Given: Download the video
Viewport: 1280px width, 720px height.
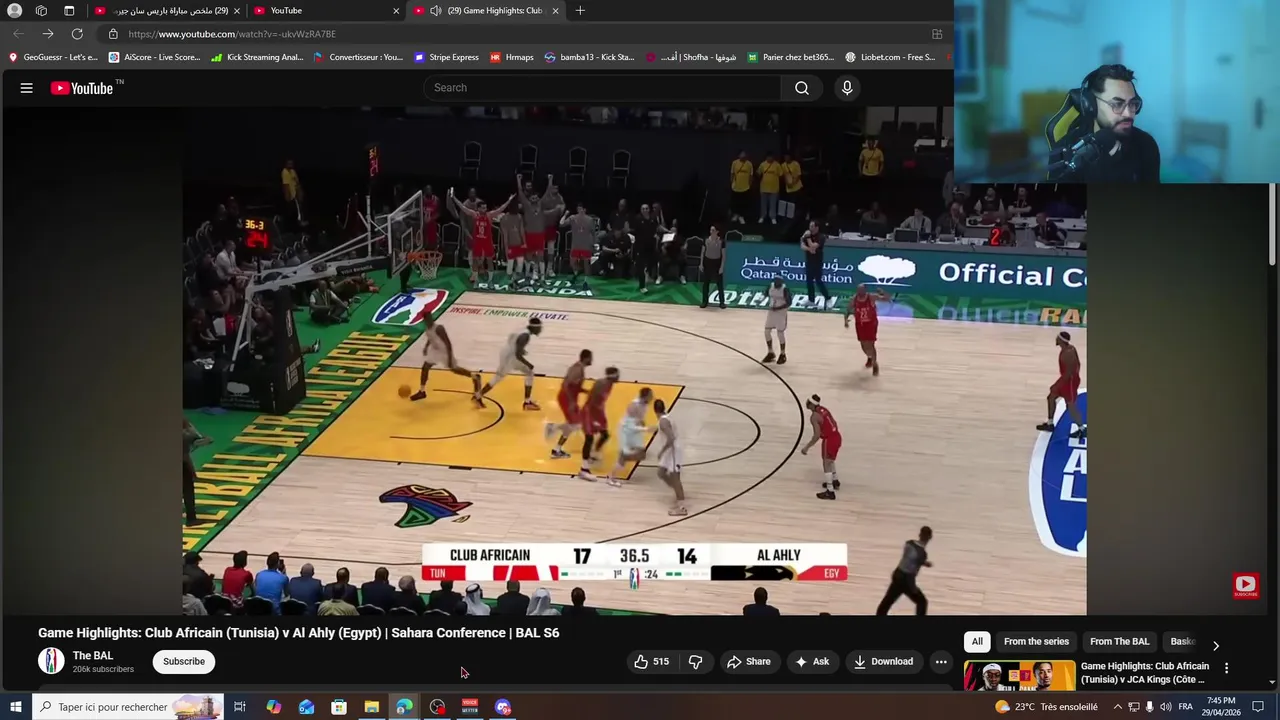Looking at the screenshot, I should [x=883, y=661].
